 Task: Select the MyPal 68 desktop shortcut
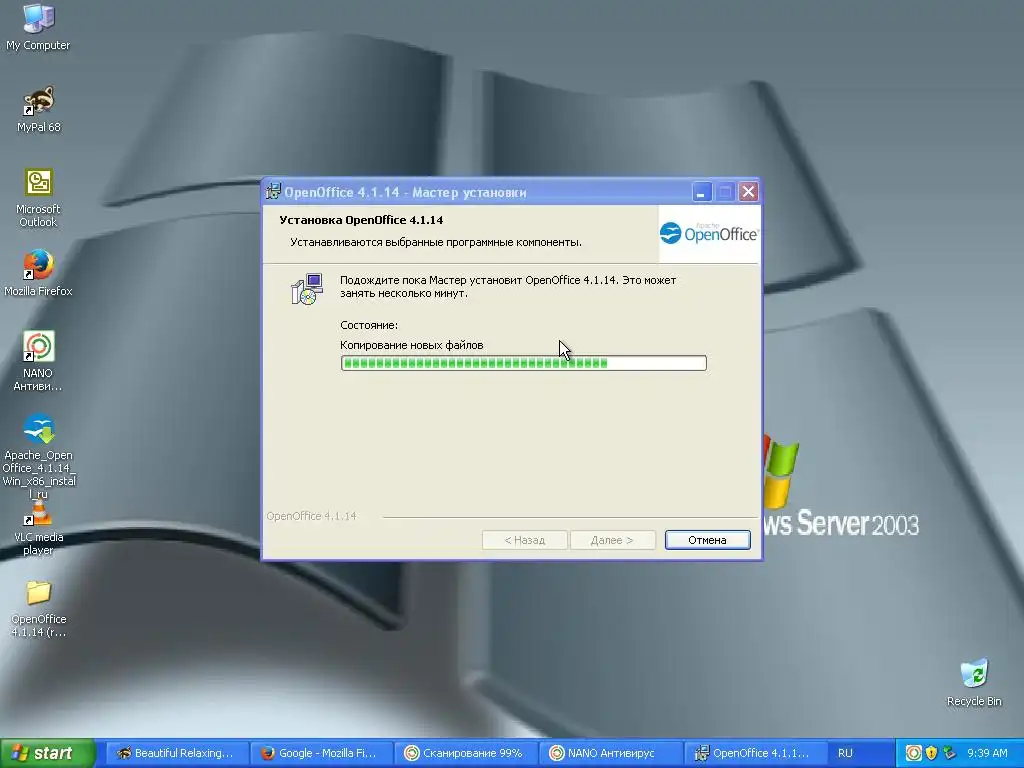(39, 109)
